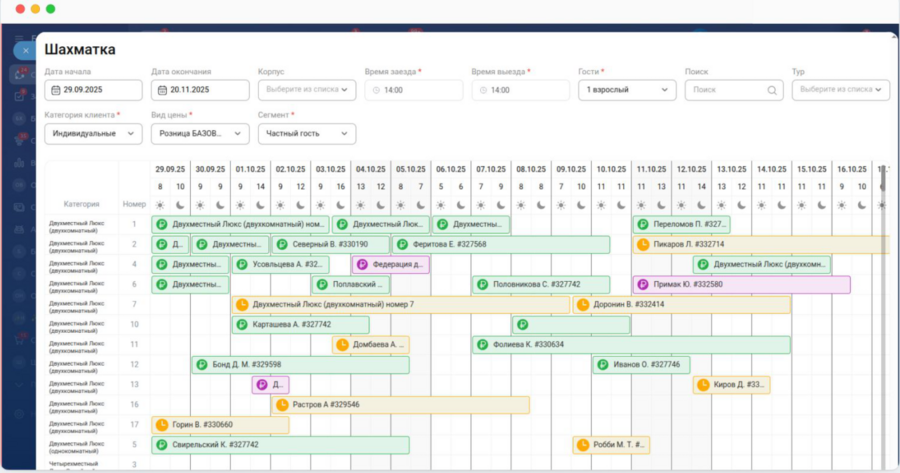Viewport: 900px width, 473px height.
Task: Click status icon of Примак Ю. #332580 booking
Action: pos(643,285)
